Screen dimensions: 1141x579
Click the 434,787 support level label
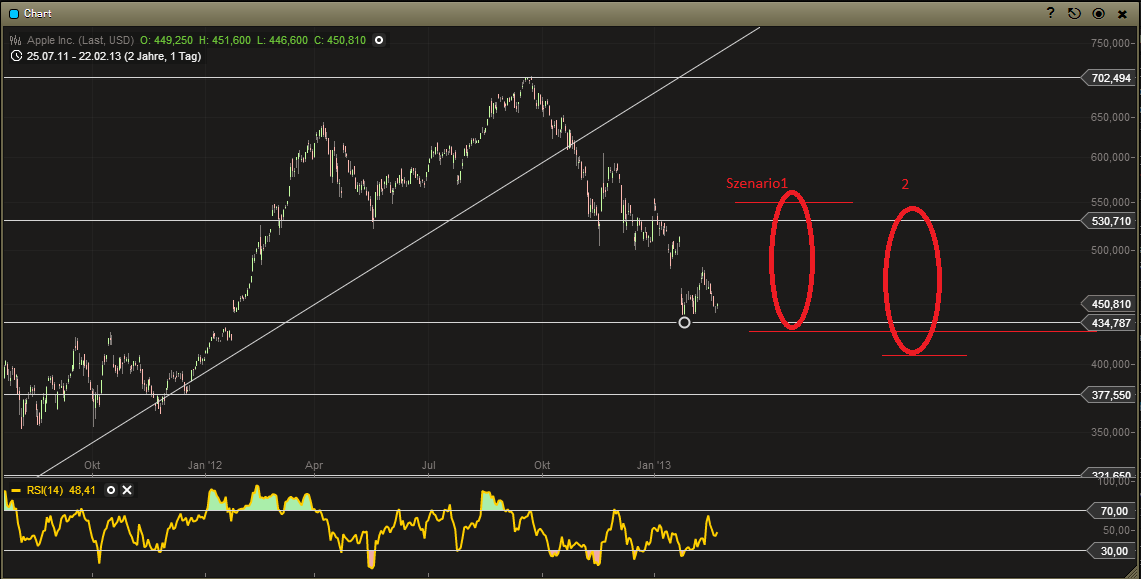pos(1109,323)
